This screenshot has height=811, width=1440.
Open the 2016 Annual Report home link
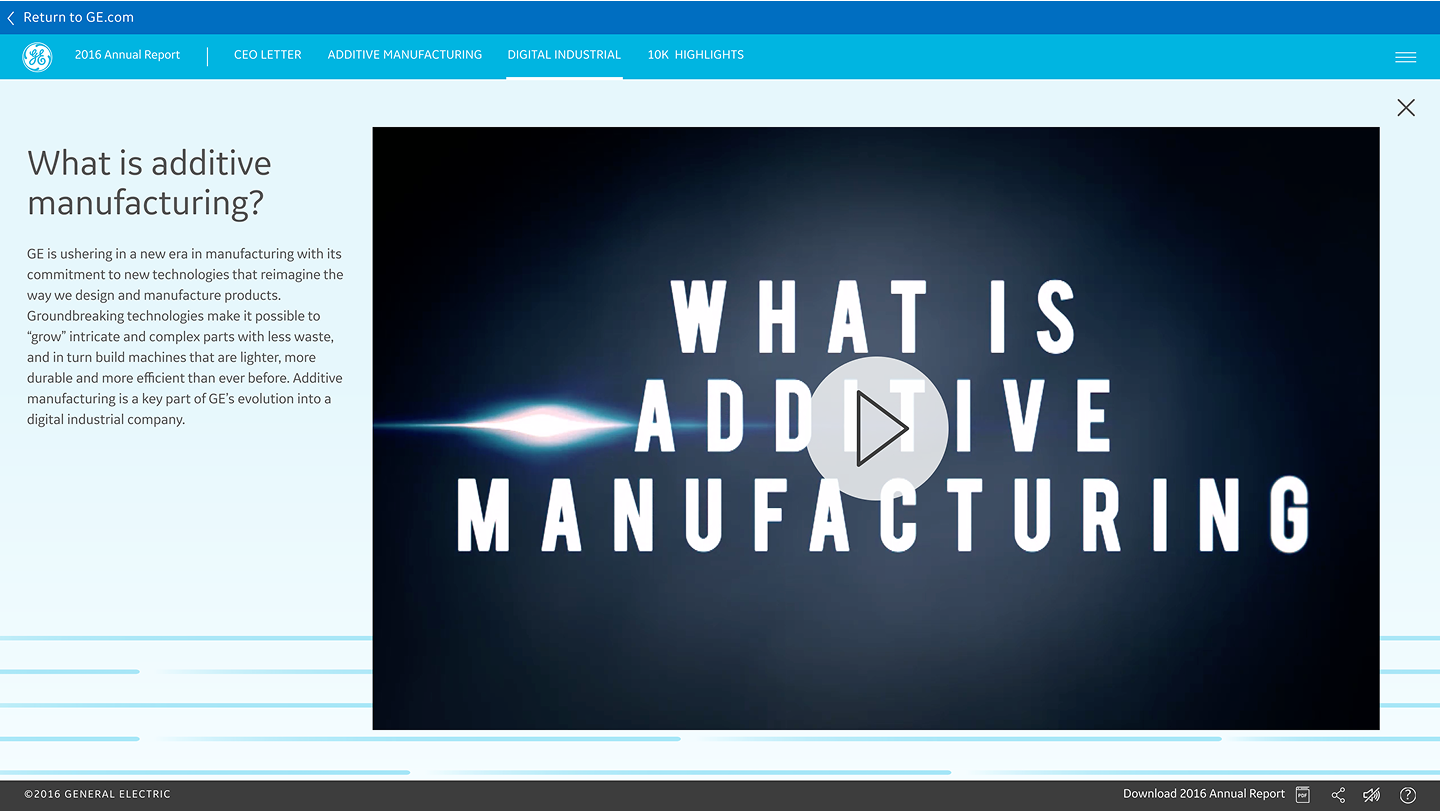click(127, 55)
